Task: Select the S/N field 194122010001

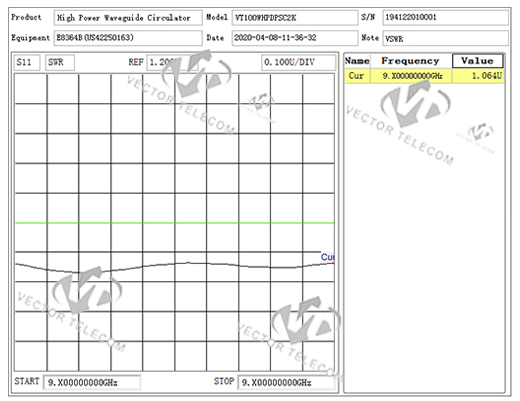Action: [446, 18]
